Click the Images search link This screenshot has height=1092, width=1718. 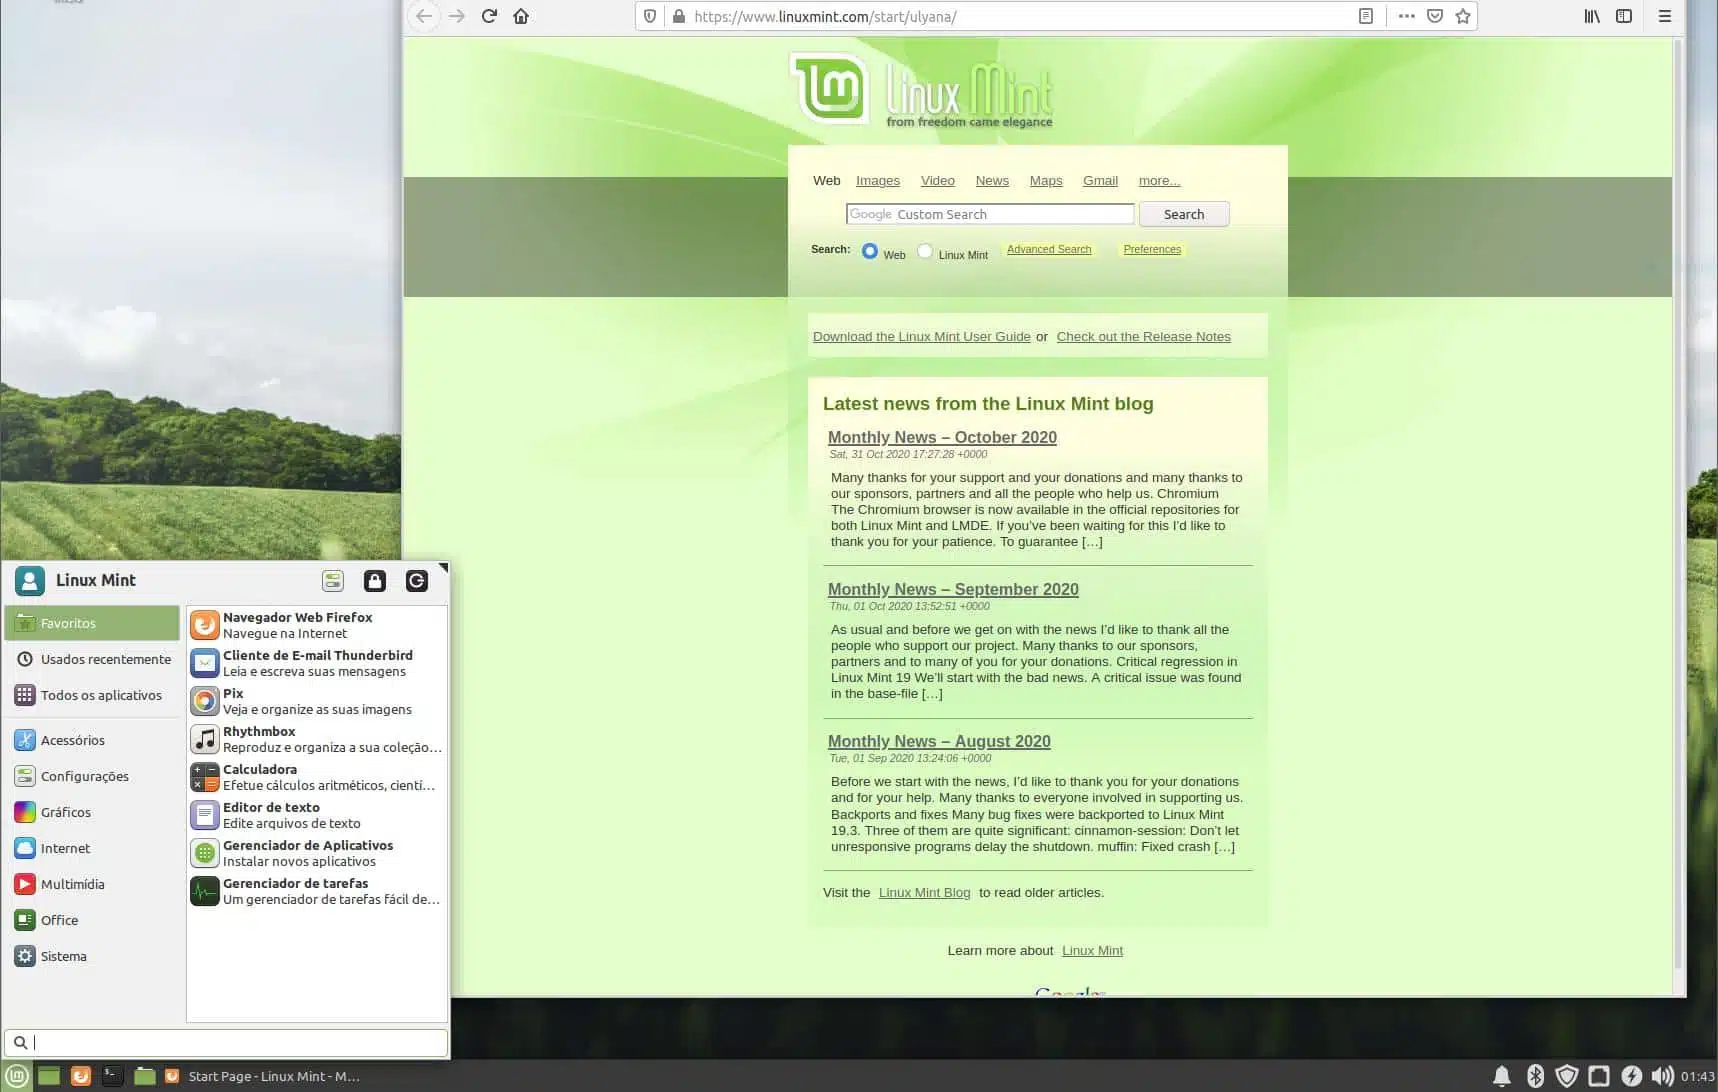[878, 181]
